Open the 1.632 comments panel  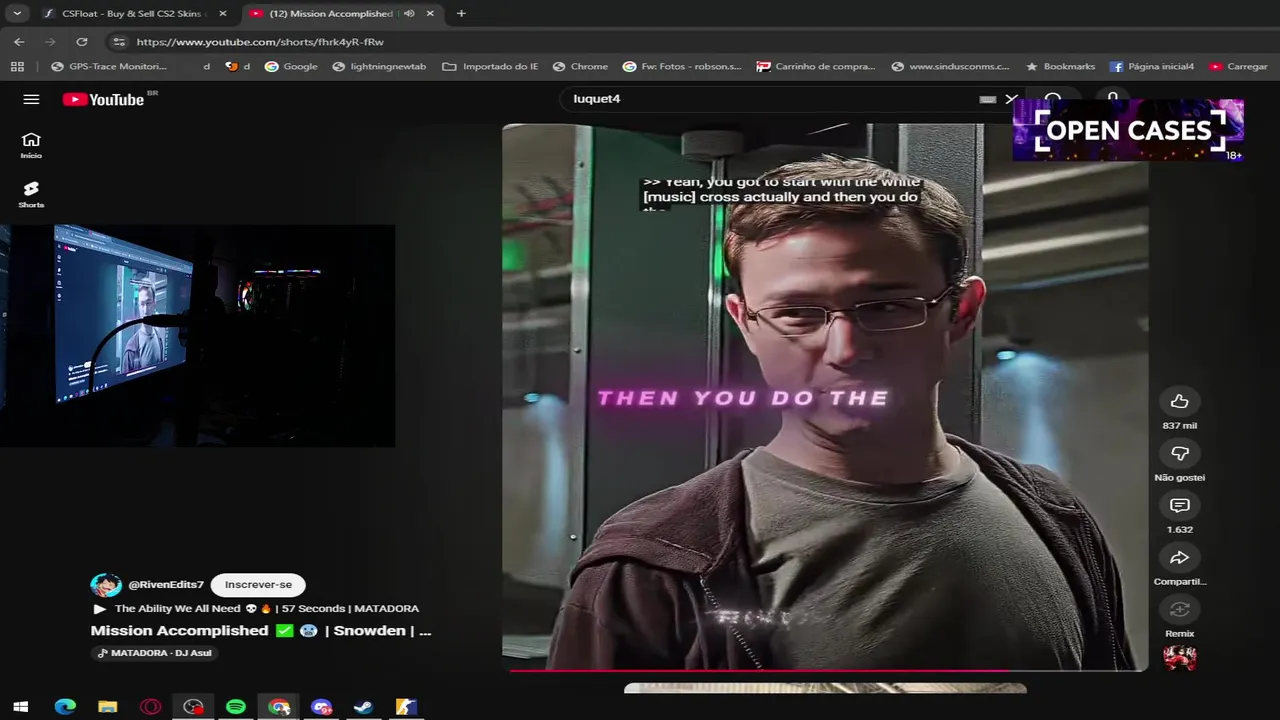pyautogui.click(x=1180, y=505)
